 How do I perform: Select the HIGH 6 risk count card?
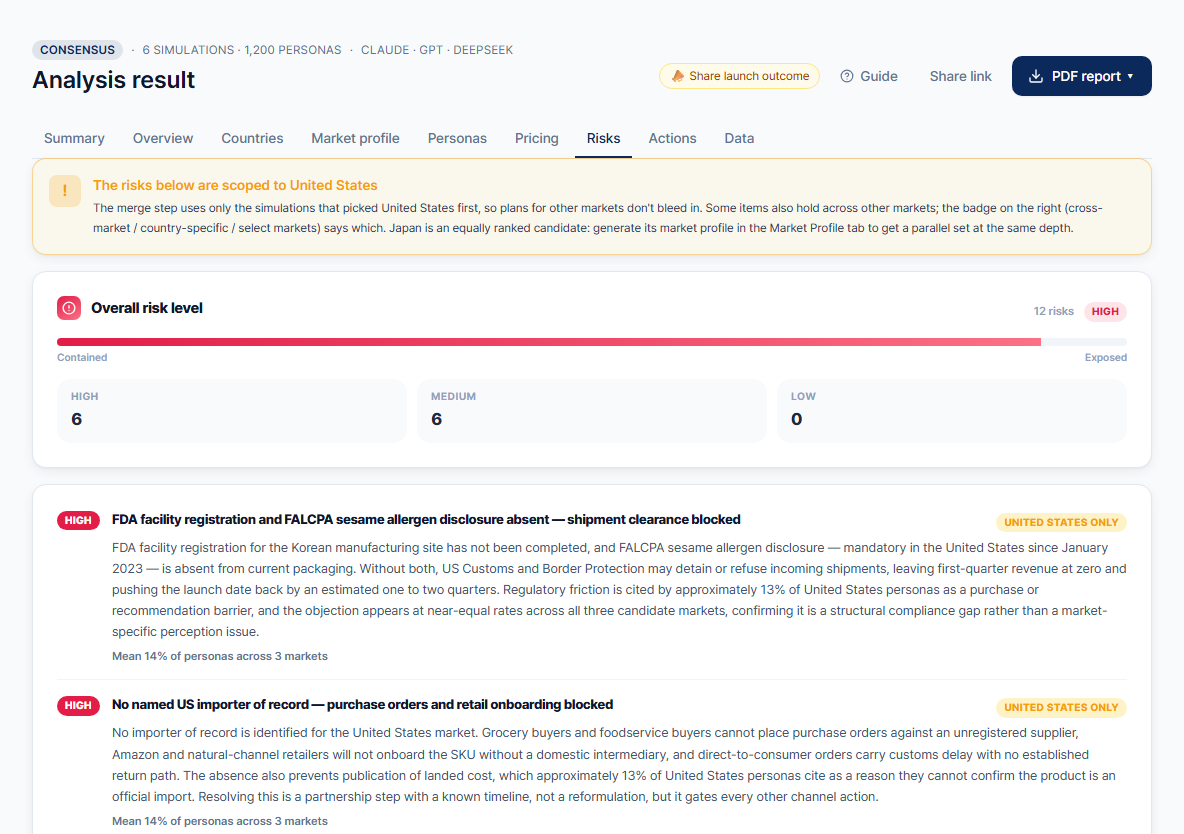[x=232, y=411]
